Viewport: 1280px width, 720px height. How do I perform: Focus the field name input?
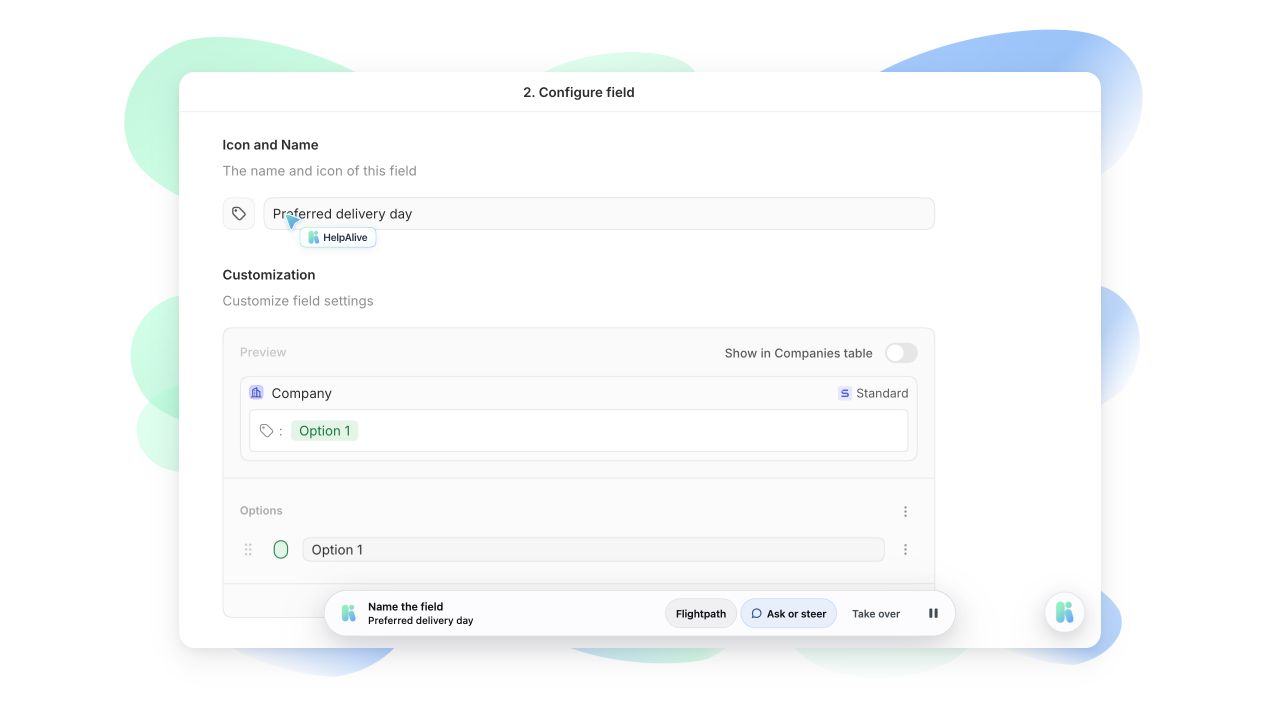coord(599,214)
